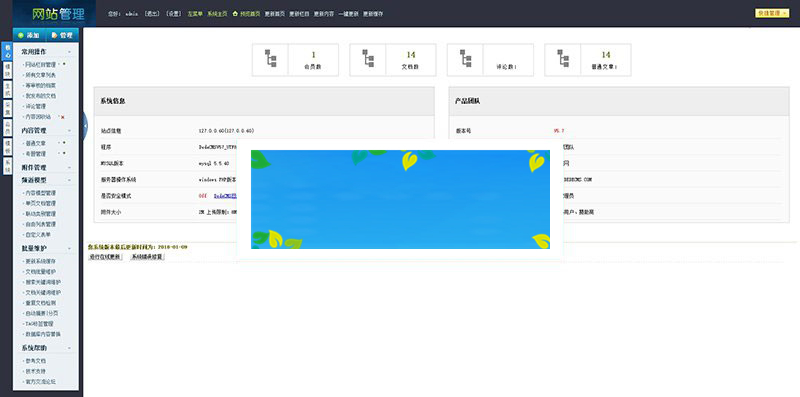
Task: Click the home icon beside 网站首页
Action: [x=235, y=14]
